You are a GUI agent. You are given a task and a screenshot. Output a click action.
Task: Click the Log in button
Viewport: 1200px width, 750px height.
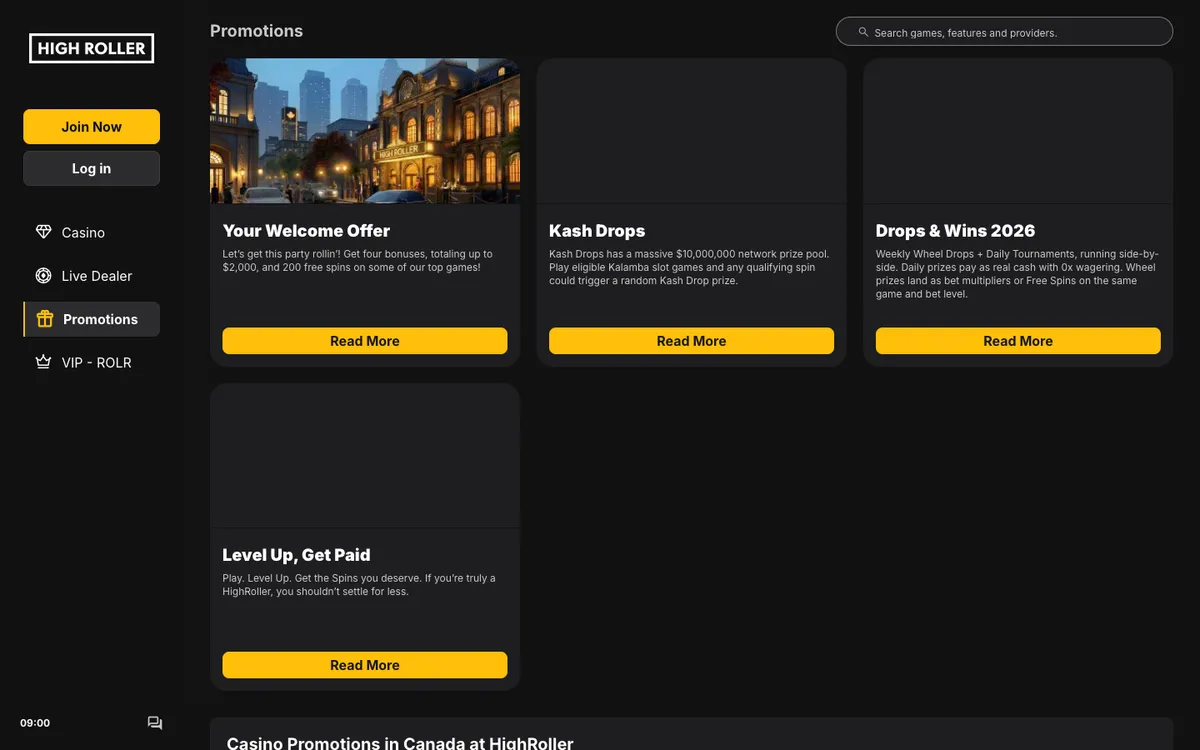pos(91,168)
